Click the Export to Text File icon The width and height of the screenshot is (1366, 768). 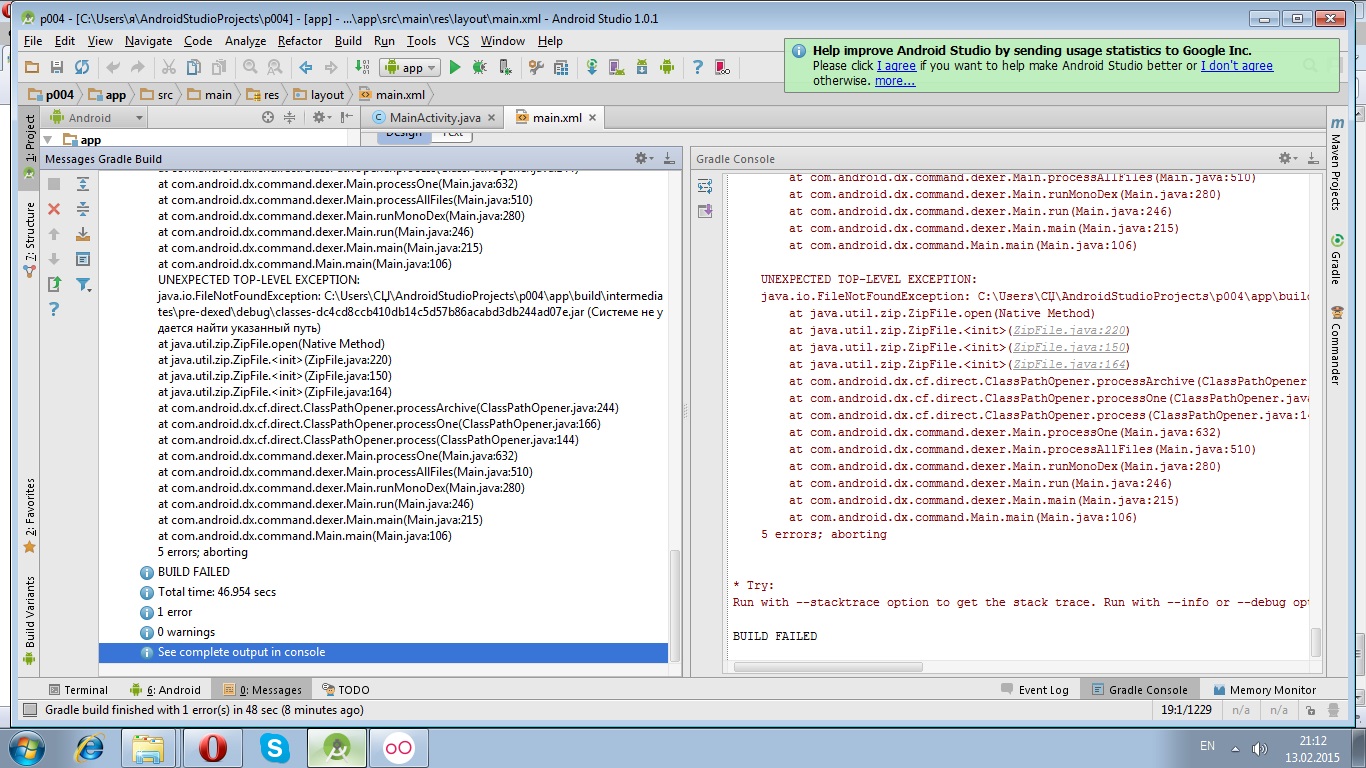tap(54, 284)
